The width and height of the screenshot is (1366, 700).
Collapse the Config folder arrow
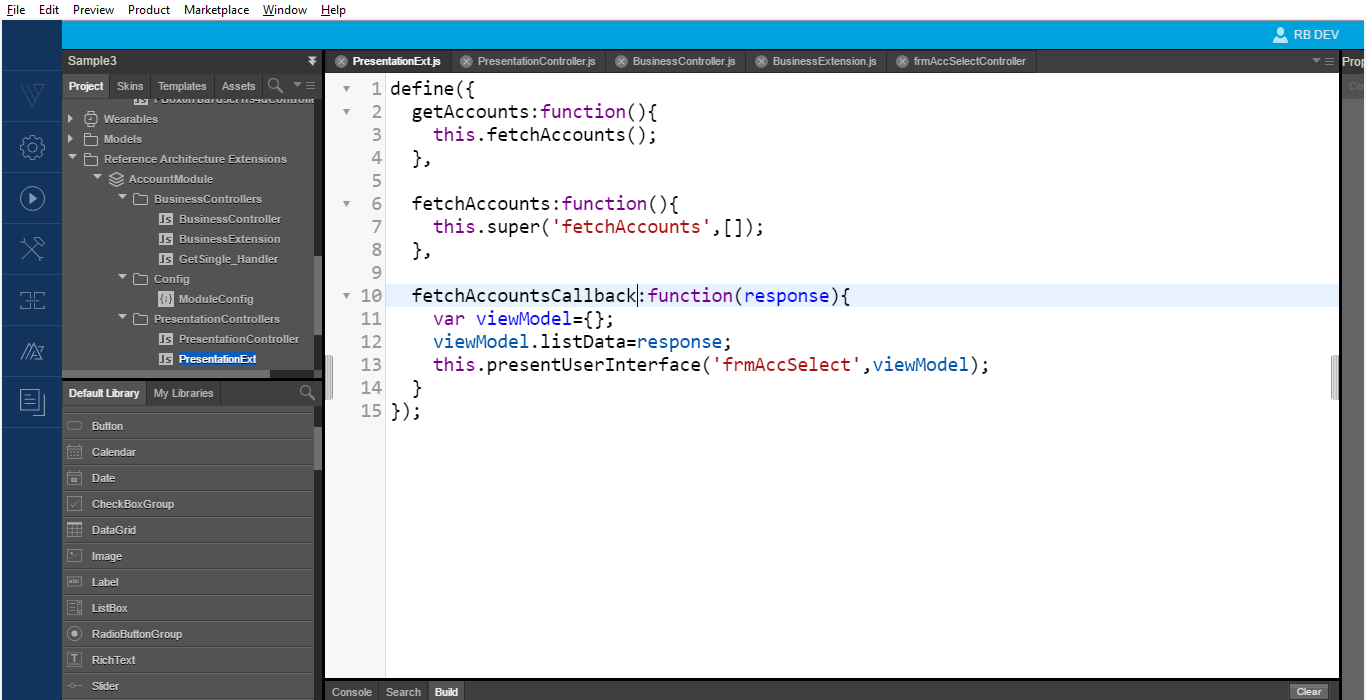(122, 278)
